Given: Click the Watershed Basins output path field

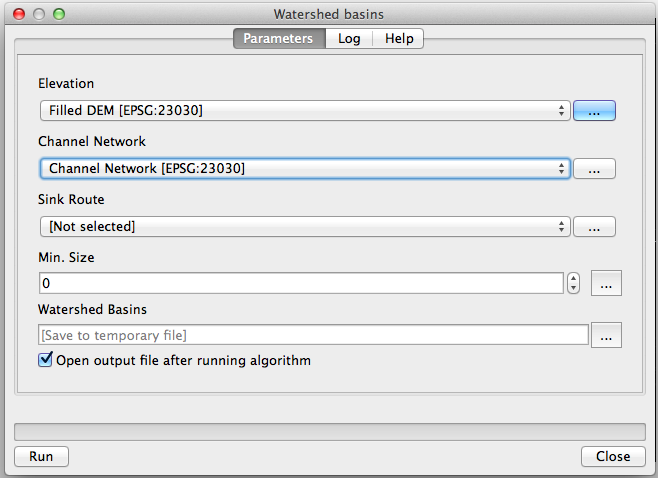Looking at the screenshot, I should [x=313, y=335].
